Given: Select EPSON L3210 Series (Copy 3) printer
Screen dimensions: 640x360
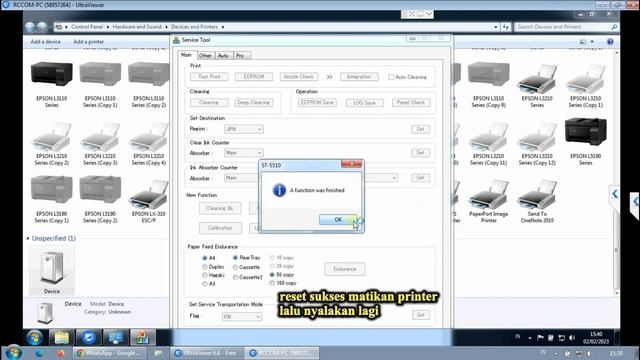Looking at the screenshot, I should (x=100, y=137).
